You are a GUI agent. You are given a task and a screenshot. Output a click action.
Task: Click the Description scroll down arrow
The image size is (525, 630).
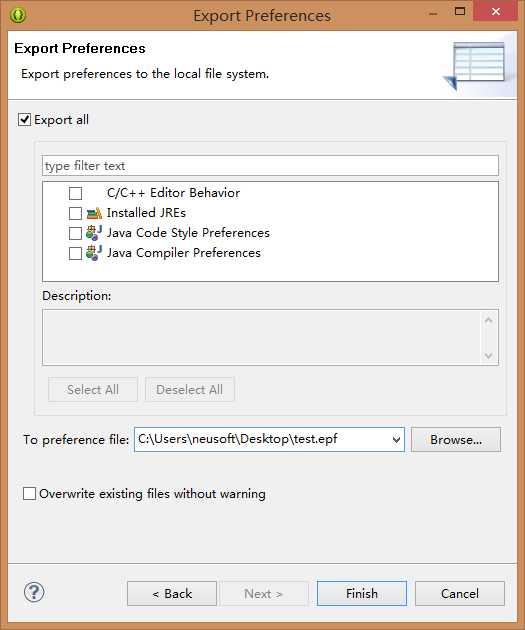pos(488,356)
